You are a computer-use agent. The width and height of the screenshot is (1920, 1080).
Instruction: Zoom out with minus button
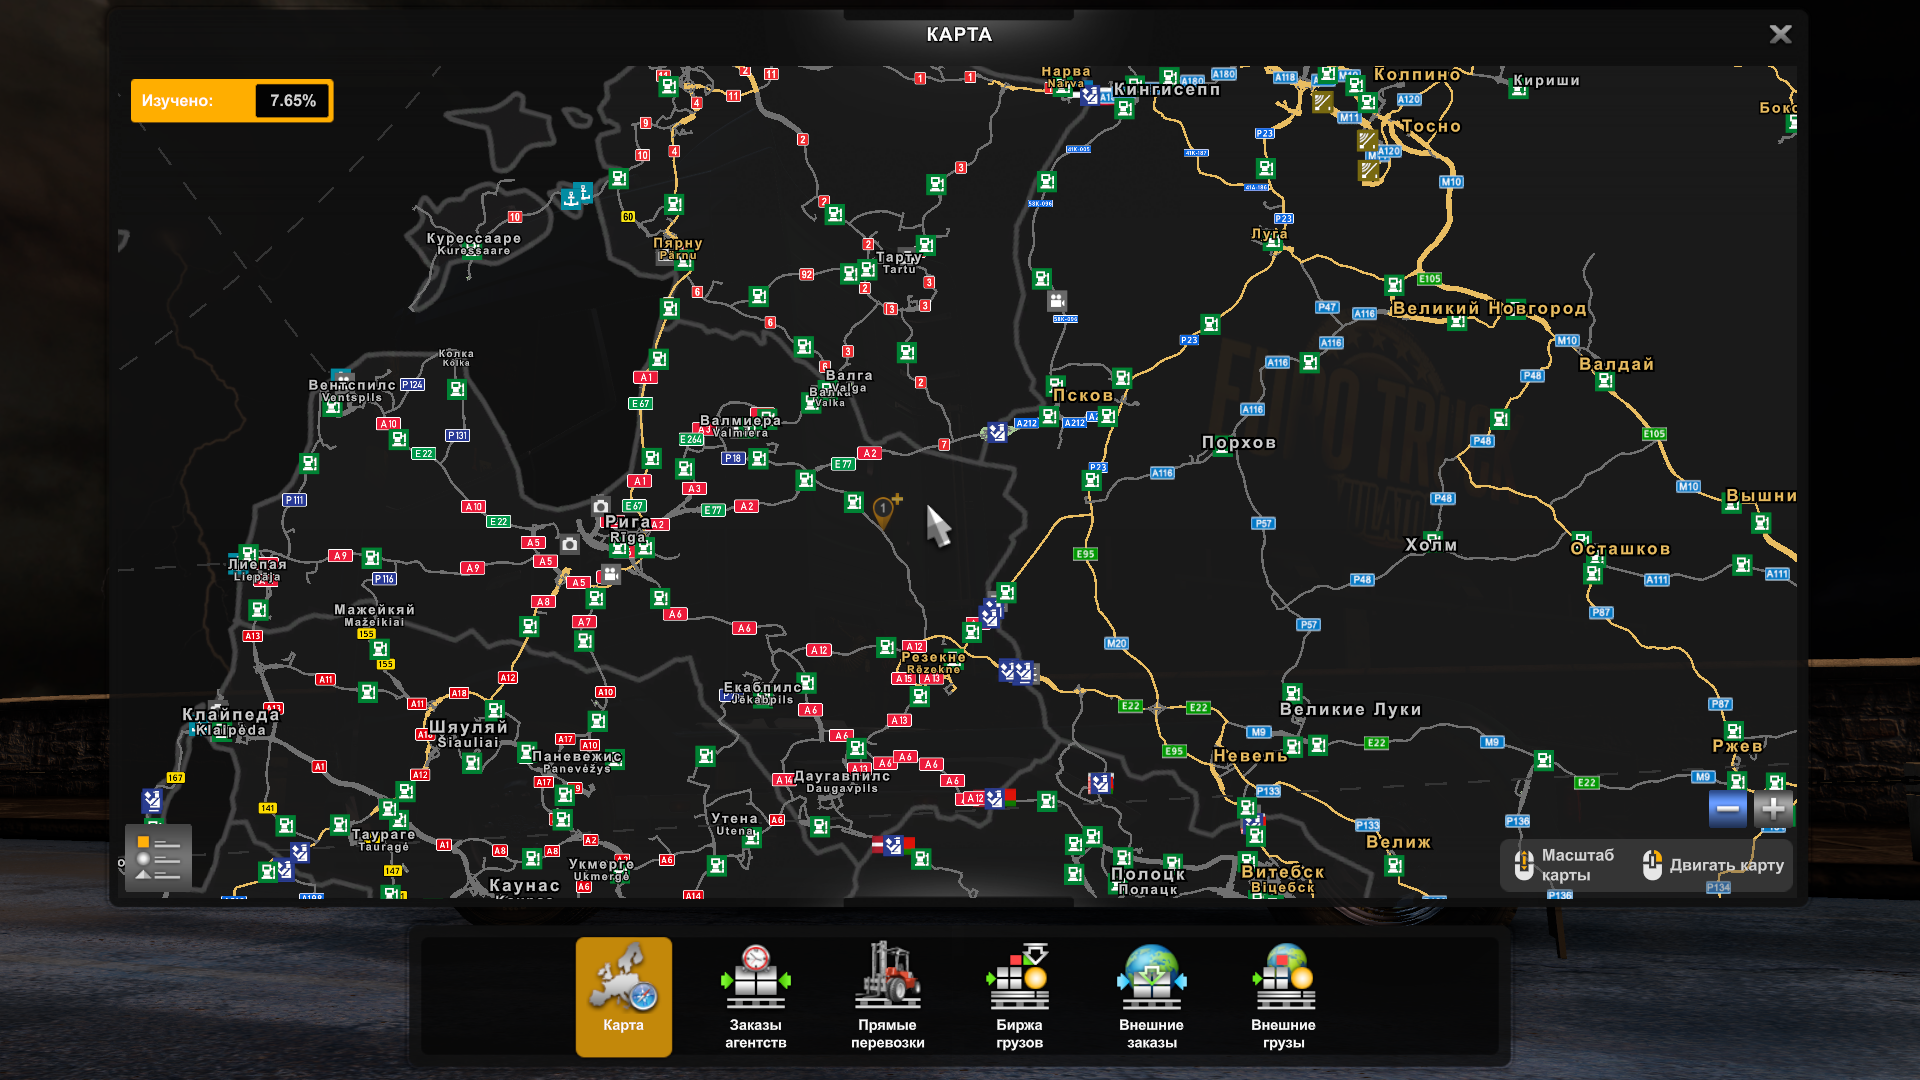pyautogui.click(x=1727, y=809)
